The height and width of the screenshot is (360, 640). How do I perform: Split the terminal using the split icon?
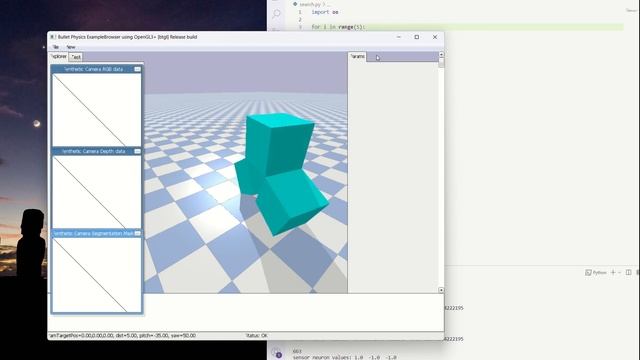[x=629, y=272]
